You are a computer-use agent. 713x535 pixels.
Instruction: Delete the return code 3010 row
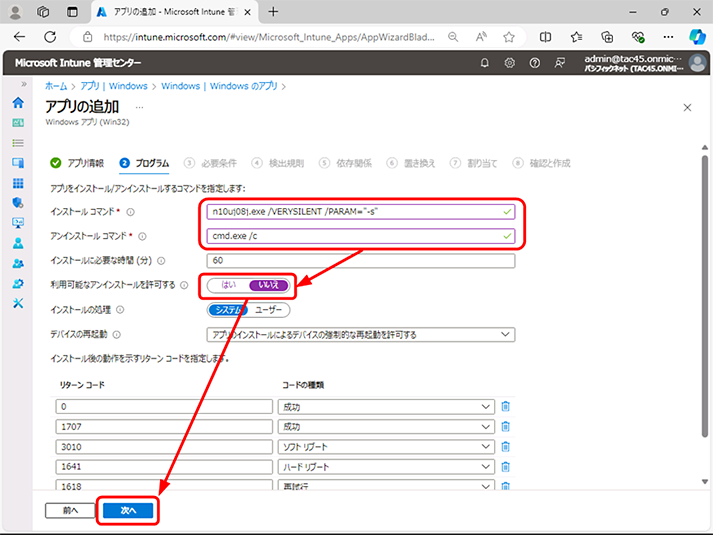pyautogui.click(x=505, y=446)
